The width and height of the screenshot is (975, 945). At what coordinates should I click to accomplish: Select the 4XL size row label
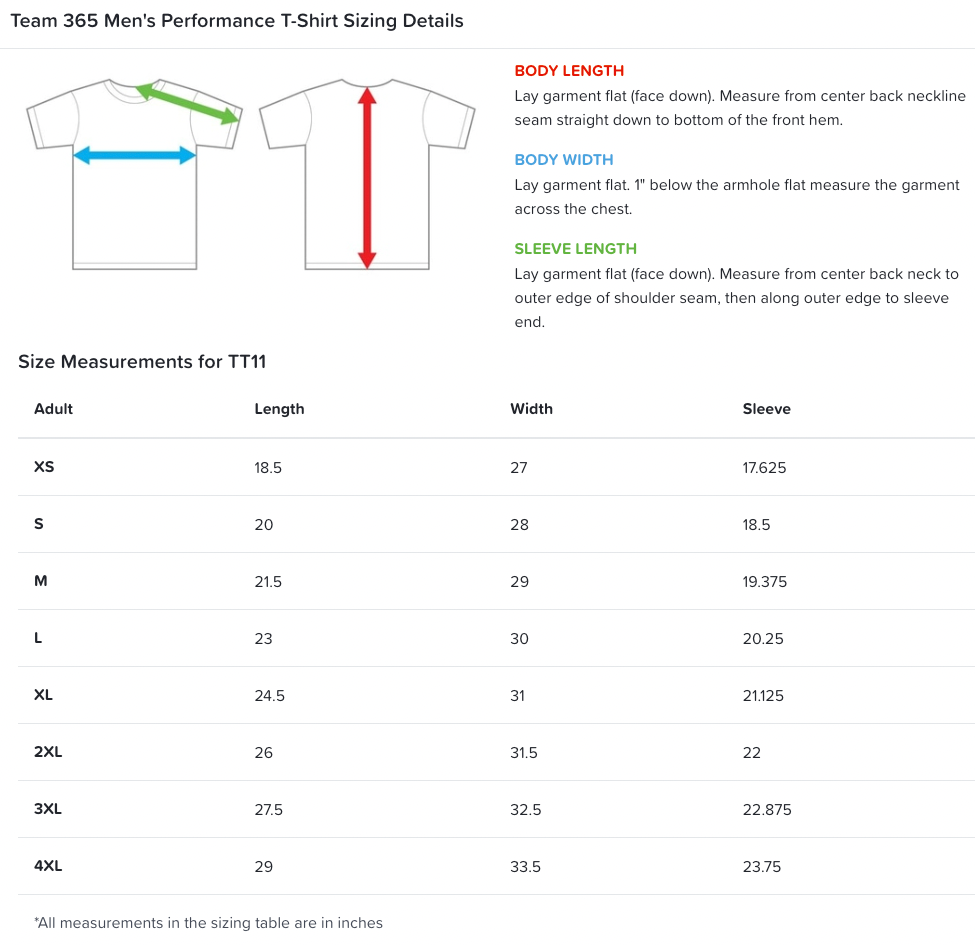pos(48,866)
